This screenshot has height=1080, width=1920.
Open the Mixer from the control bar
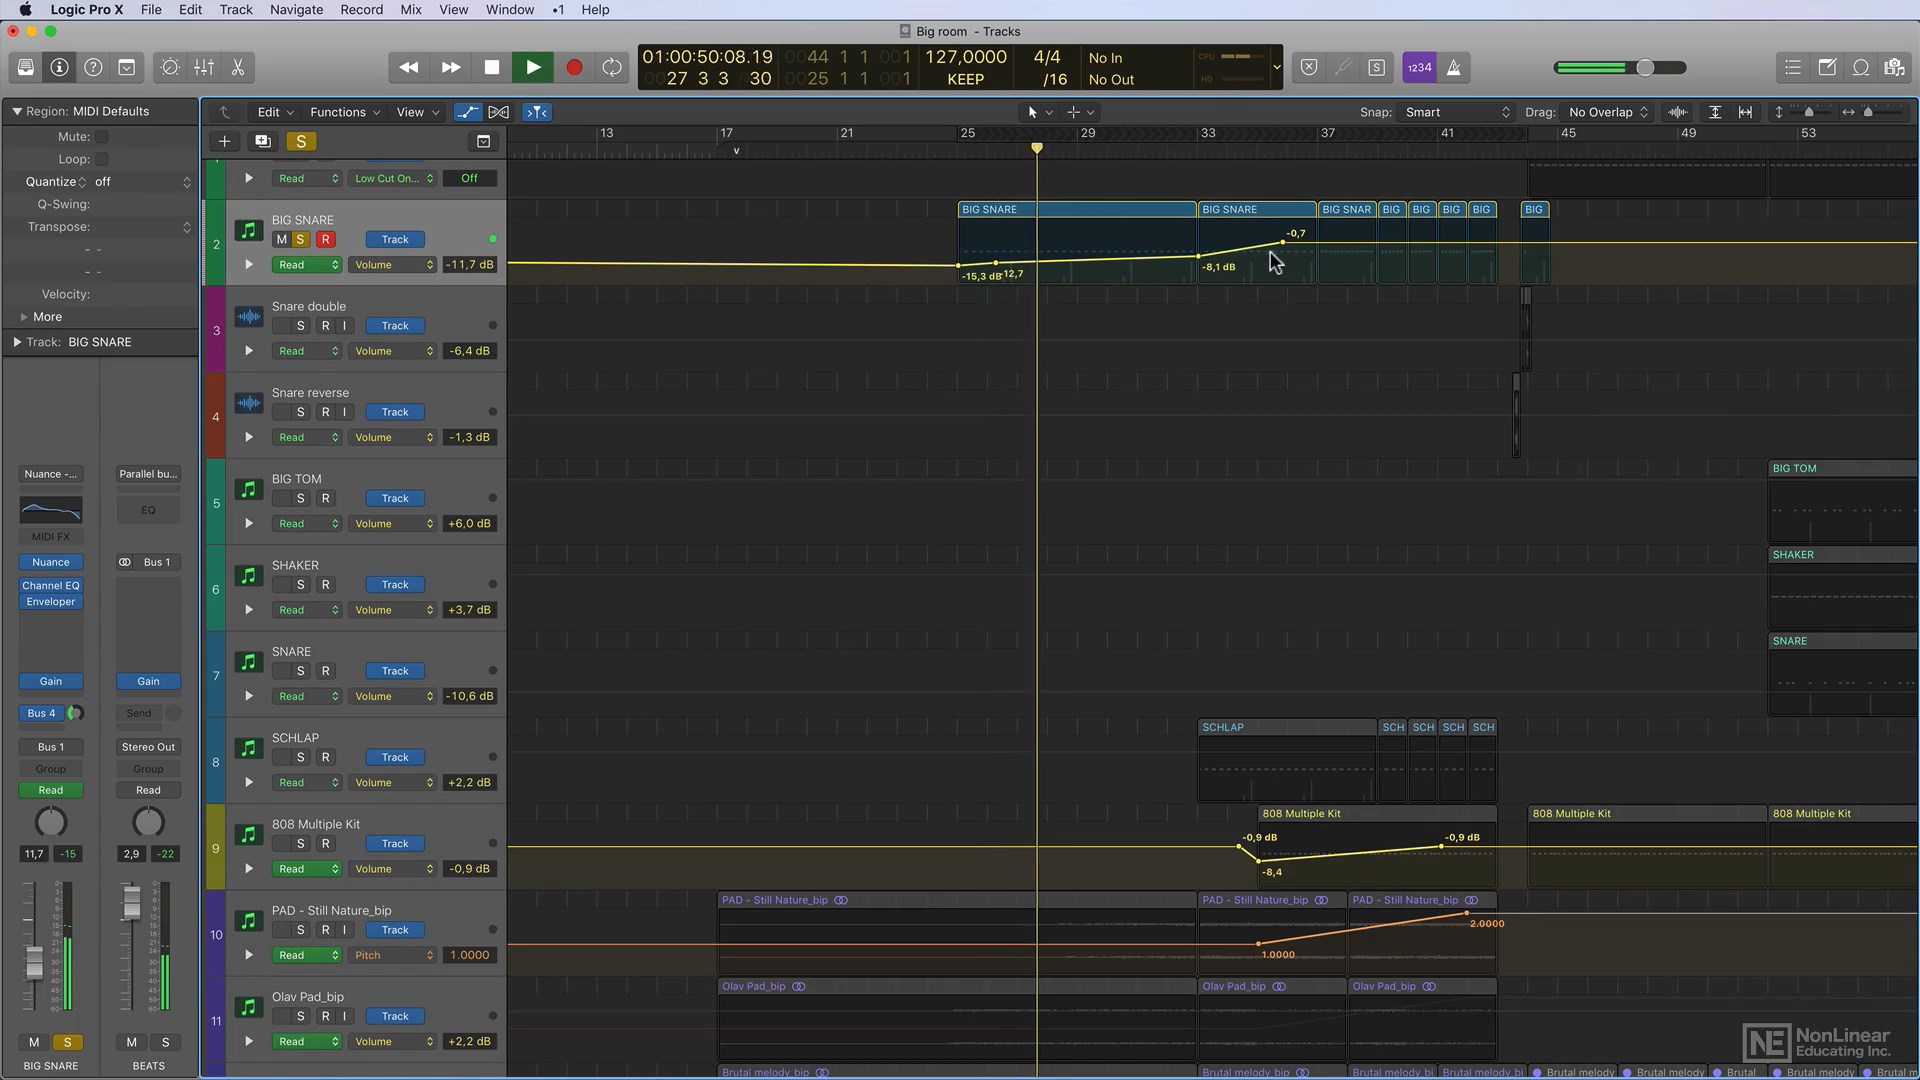(x=204, y=68)
